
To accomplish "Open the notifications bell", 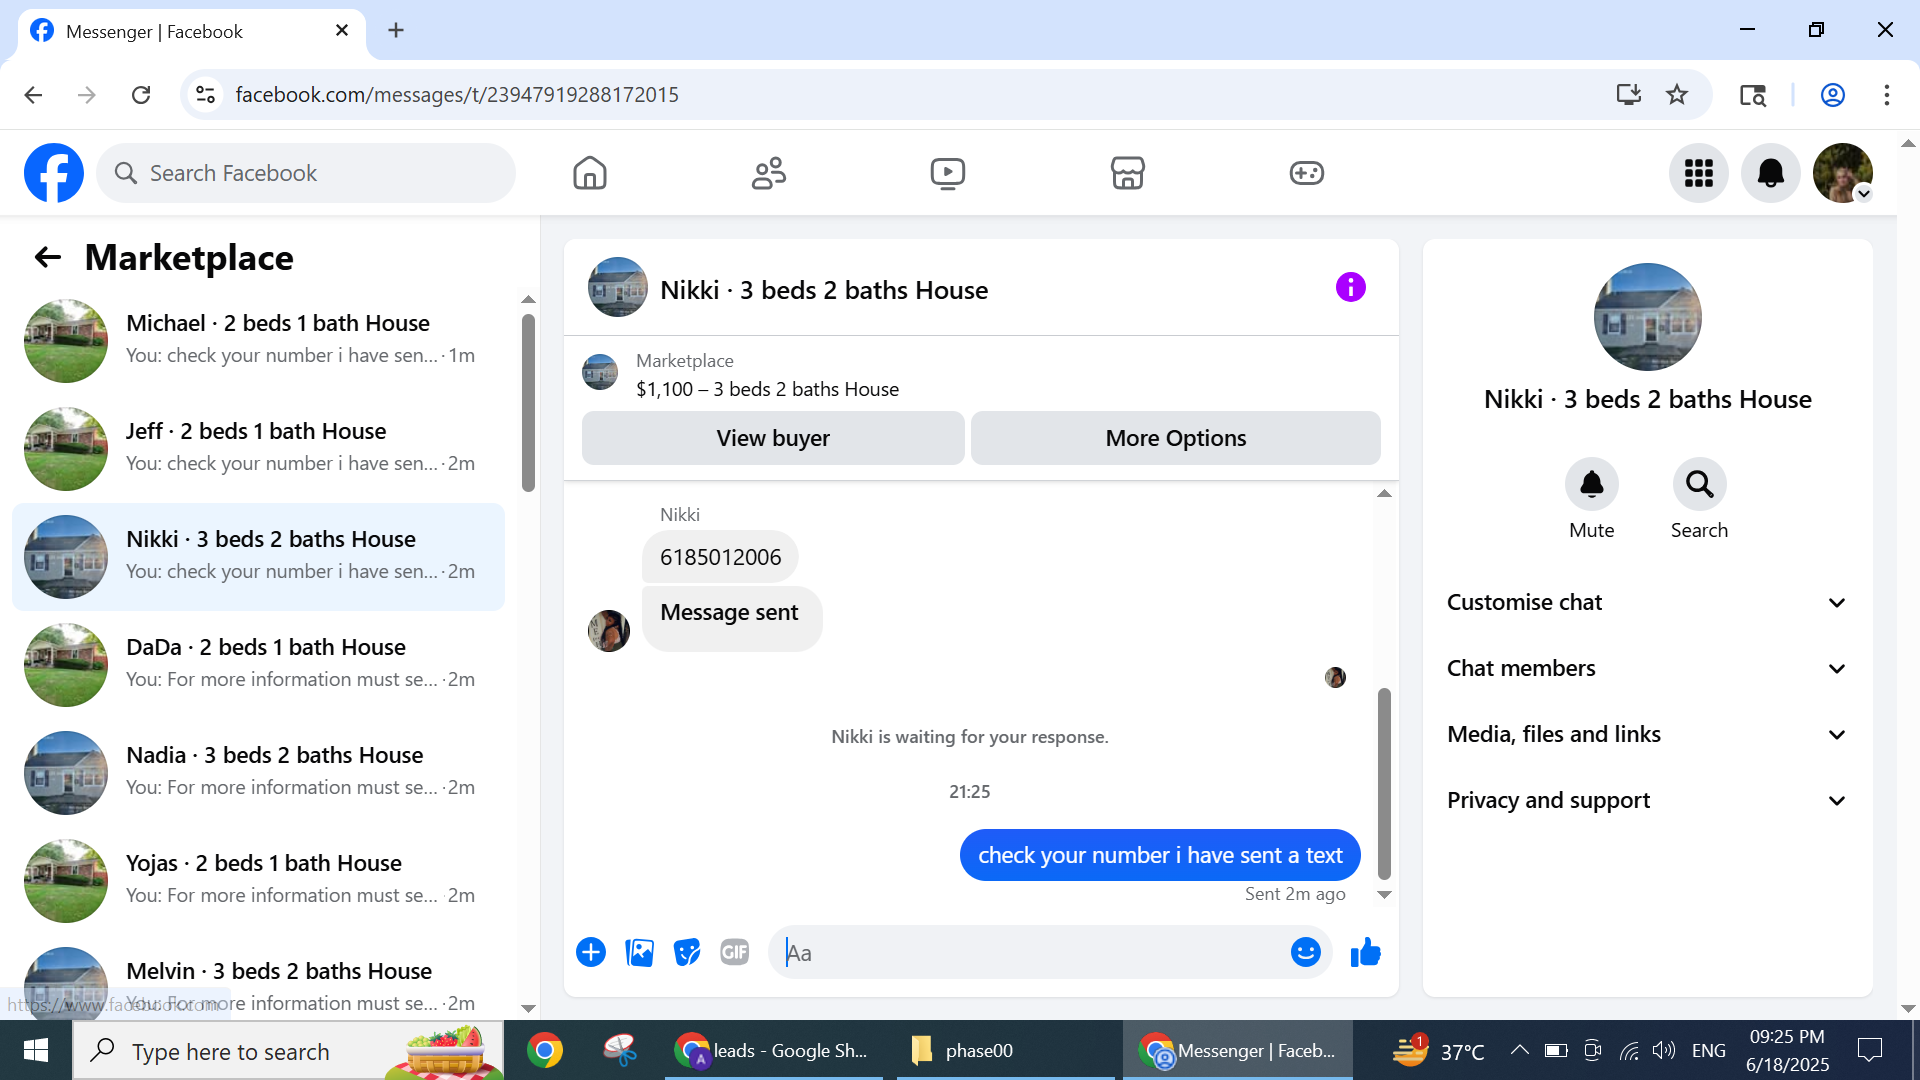I will [1771, 173].
